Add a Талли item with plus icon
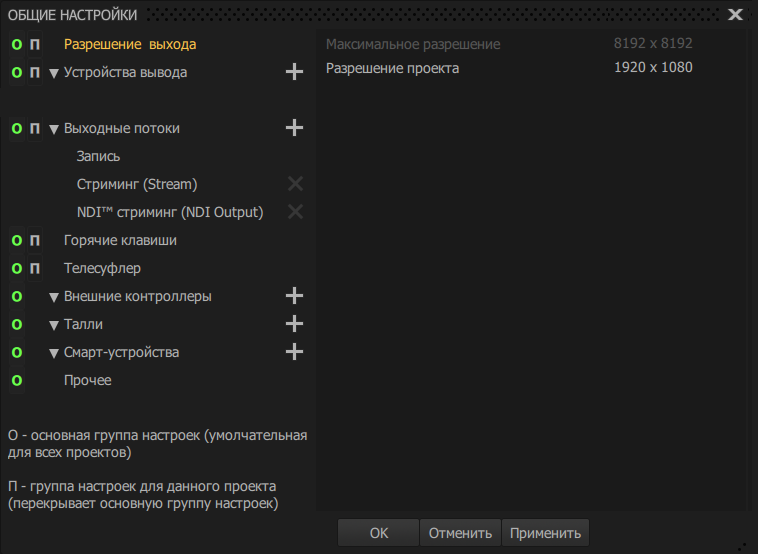Screen dimensions: 758x554 [294, 324]
